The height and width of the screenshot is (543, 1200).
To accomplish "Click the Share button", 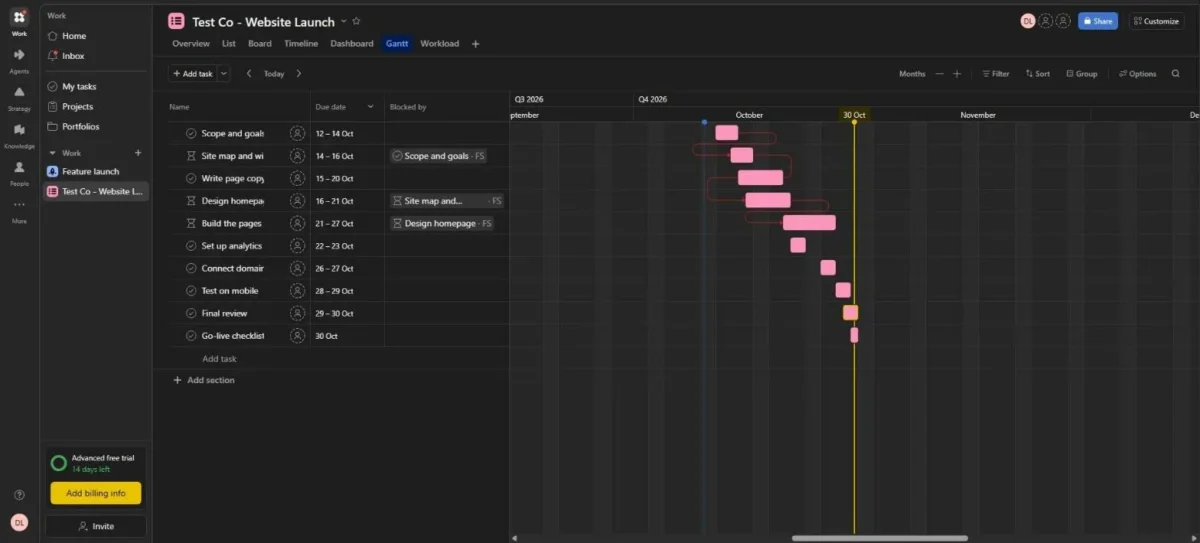I will (1097, 21).
